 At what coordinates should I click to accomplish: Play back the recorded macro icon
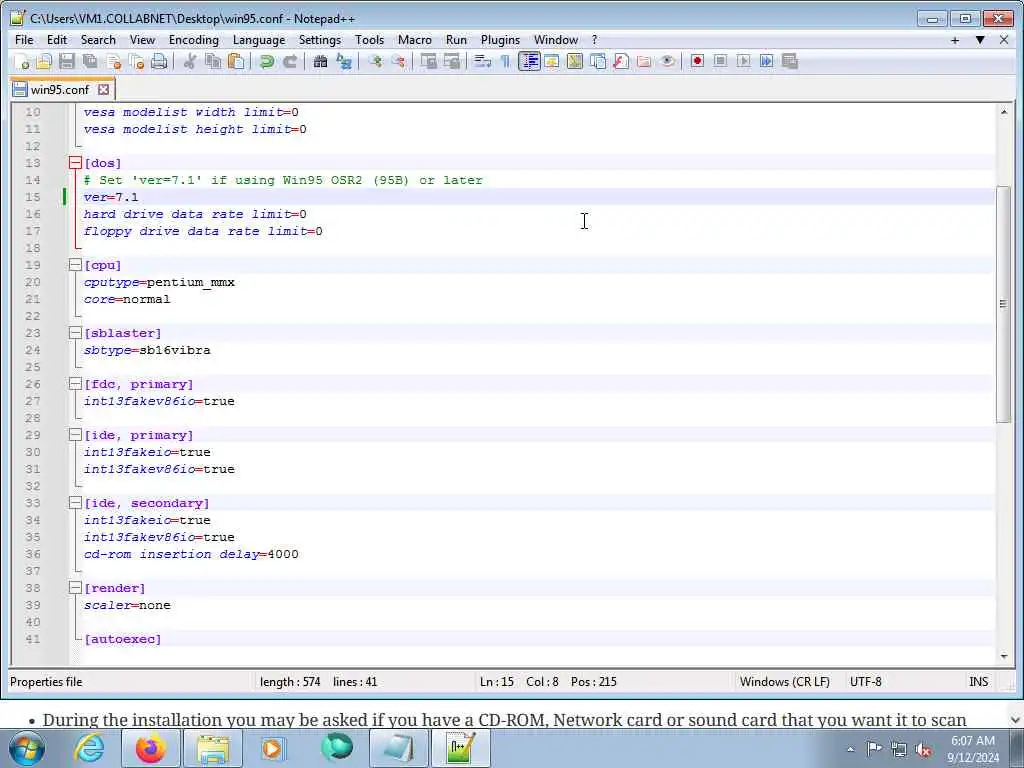[743, 61]
